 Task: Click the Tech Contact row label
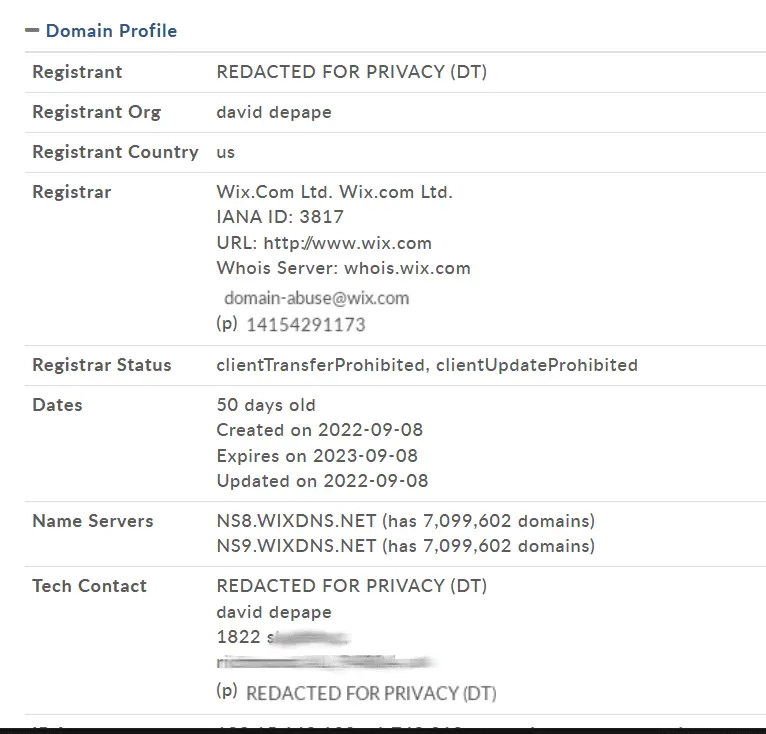[x=89, y=586]
